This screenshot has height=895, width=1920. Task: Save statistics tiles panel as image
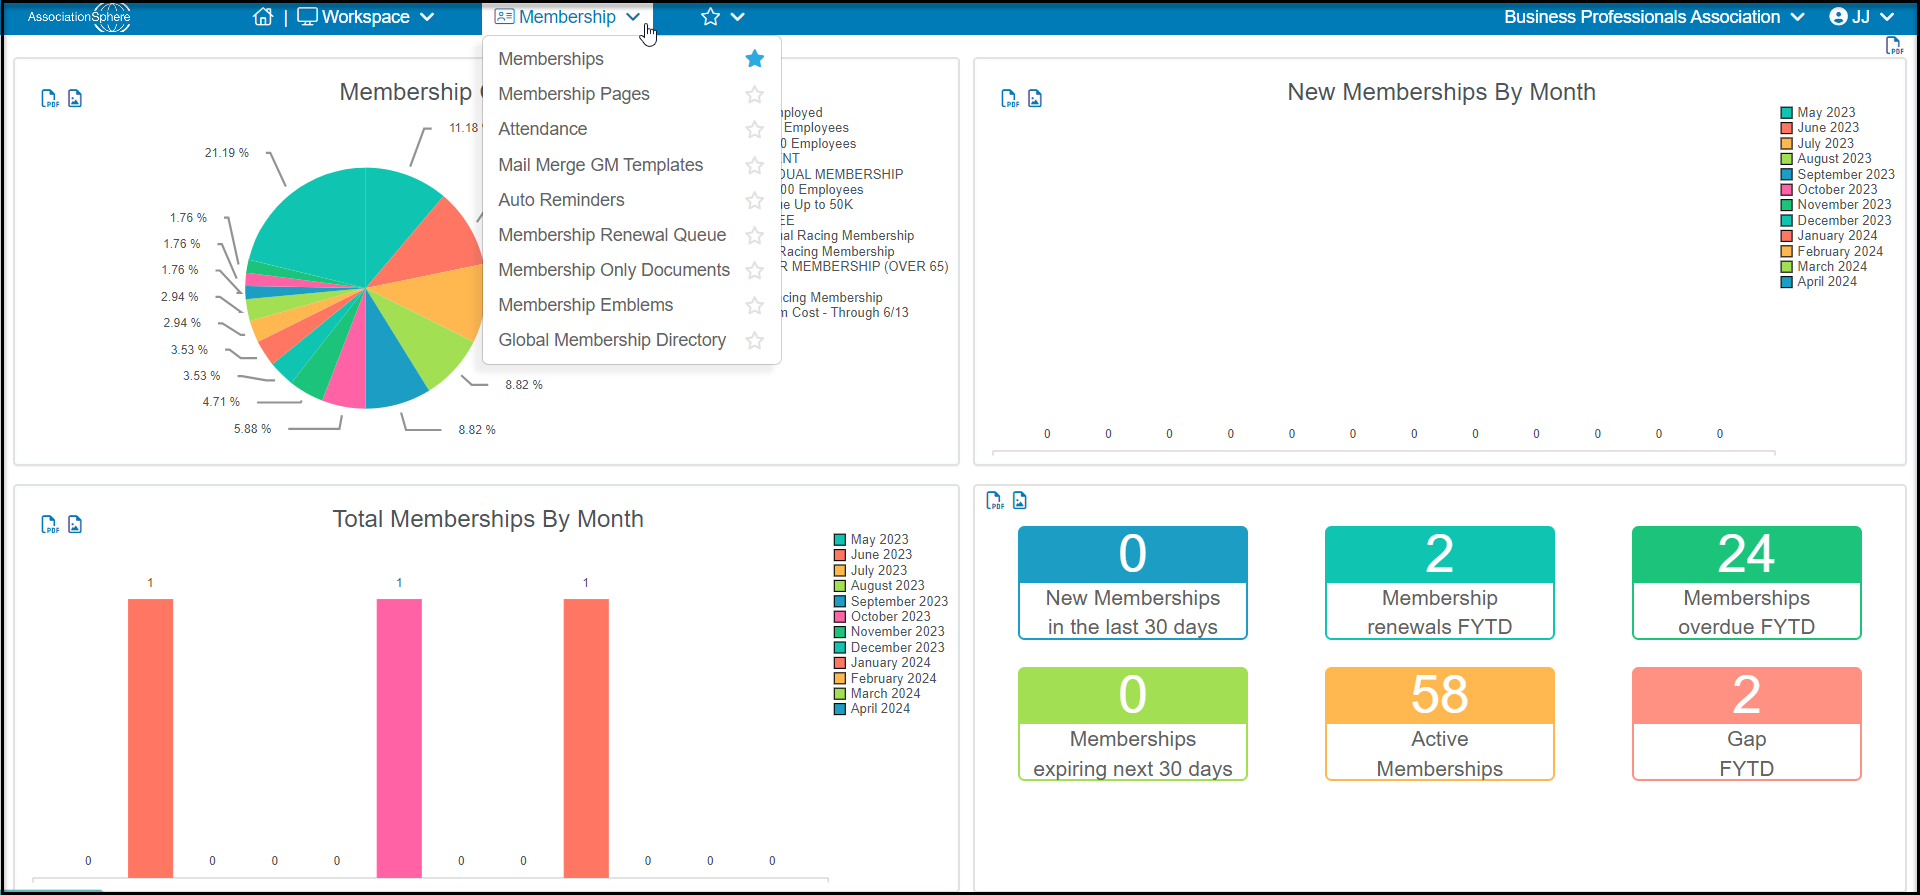pyautogui.click(x=1020, y=500)
